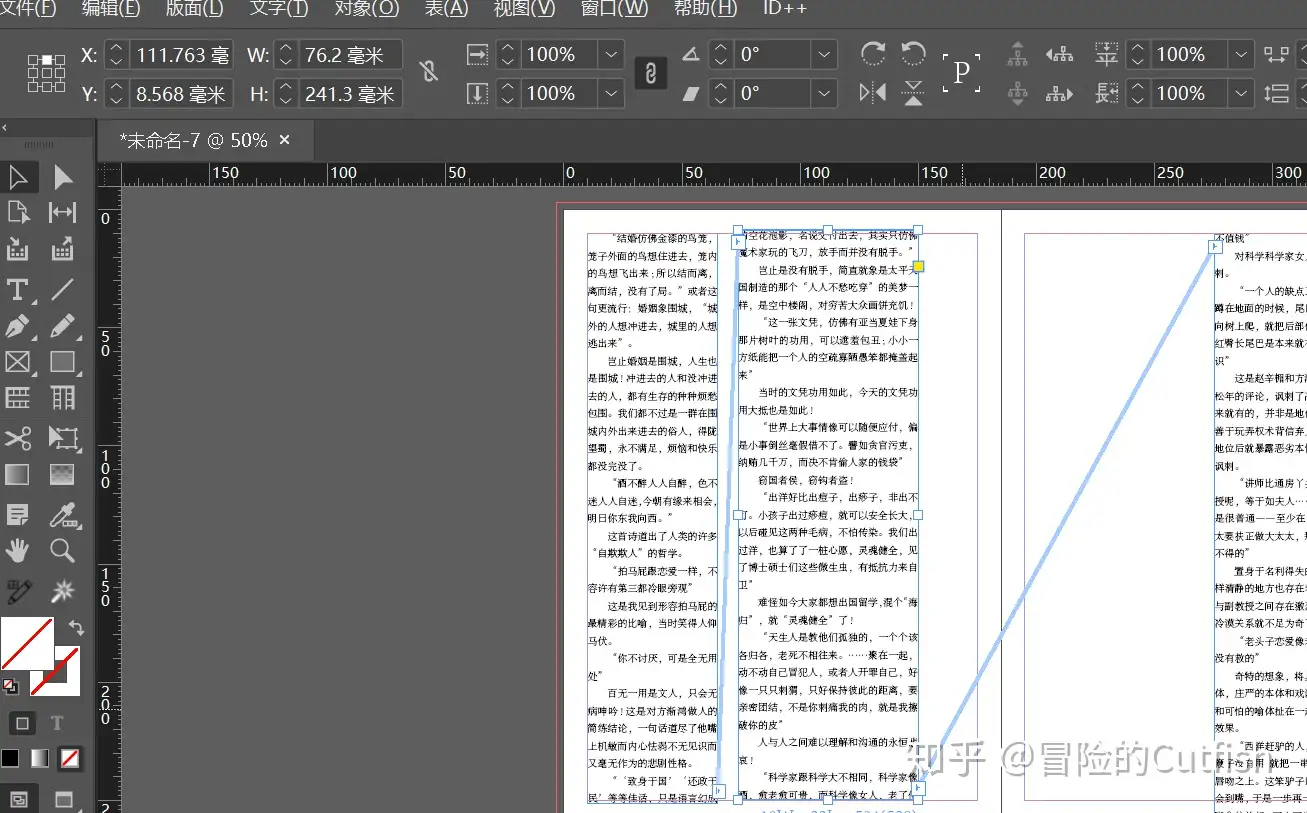
Task: Select the Free Transform tool
Action: click(x=63, y=438)
